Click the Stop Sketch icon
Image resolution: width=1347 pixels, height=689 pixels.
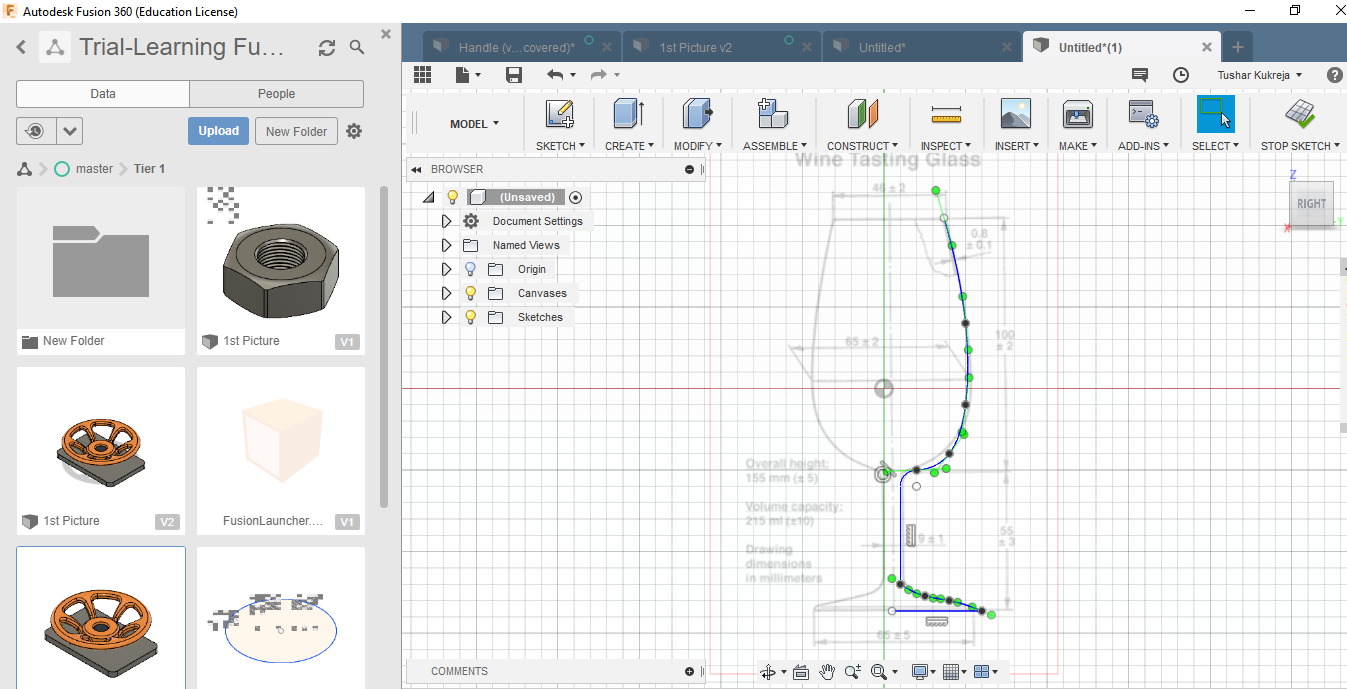tap(1300, 114)
